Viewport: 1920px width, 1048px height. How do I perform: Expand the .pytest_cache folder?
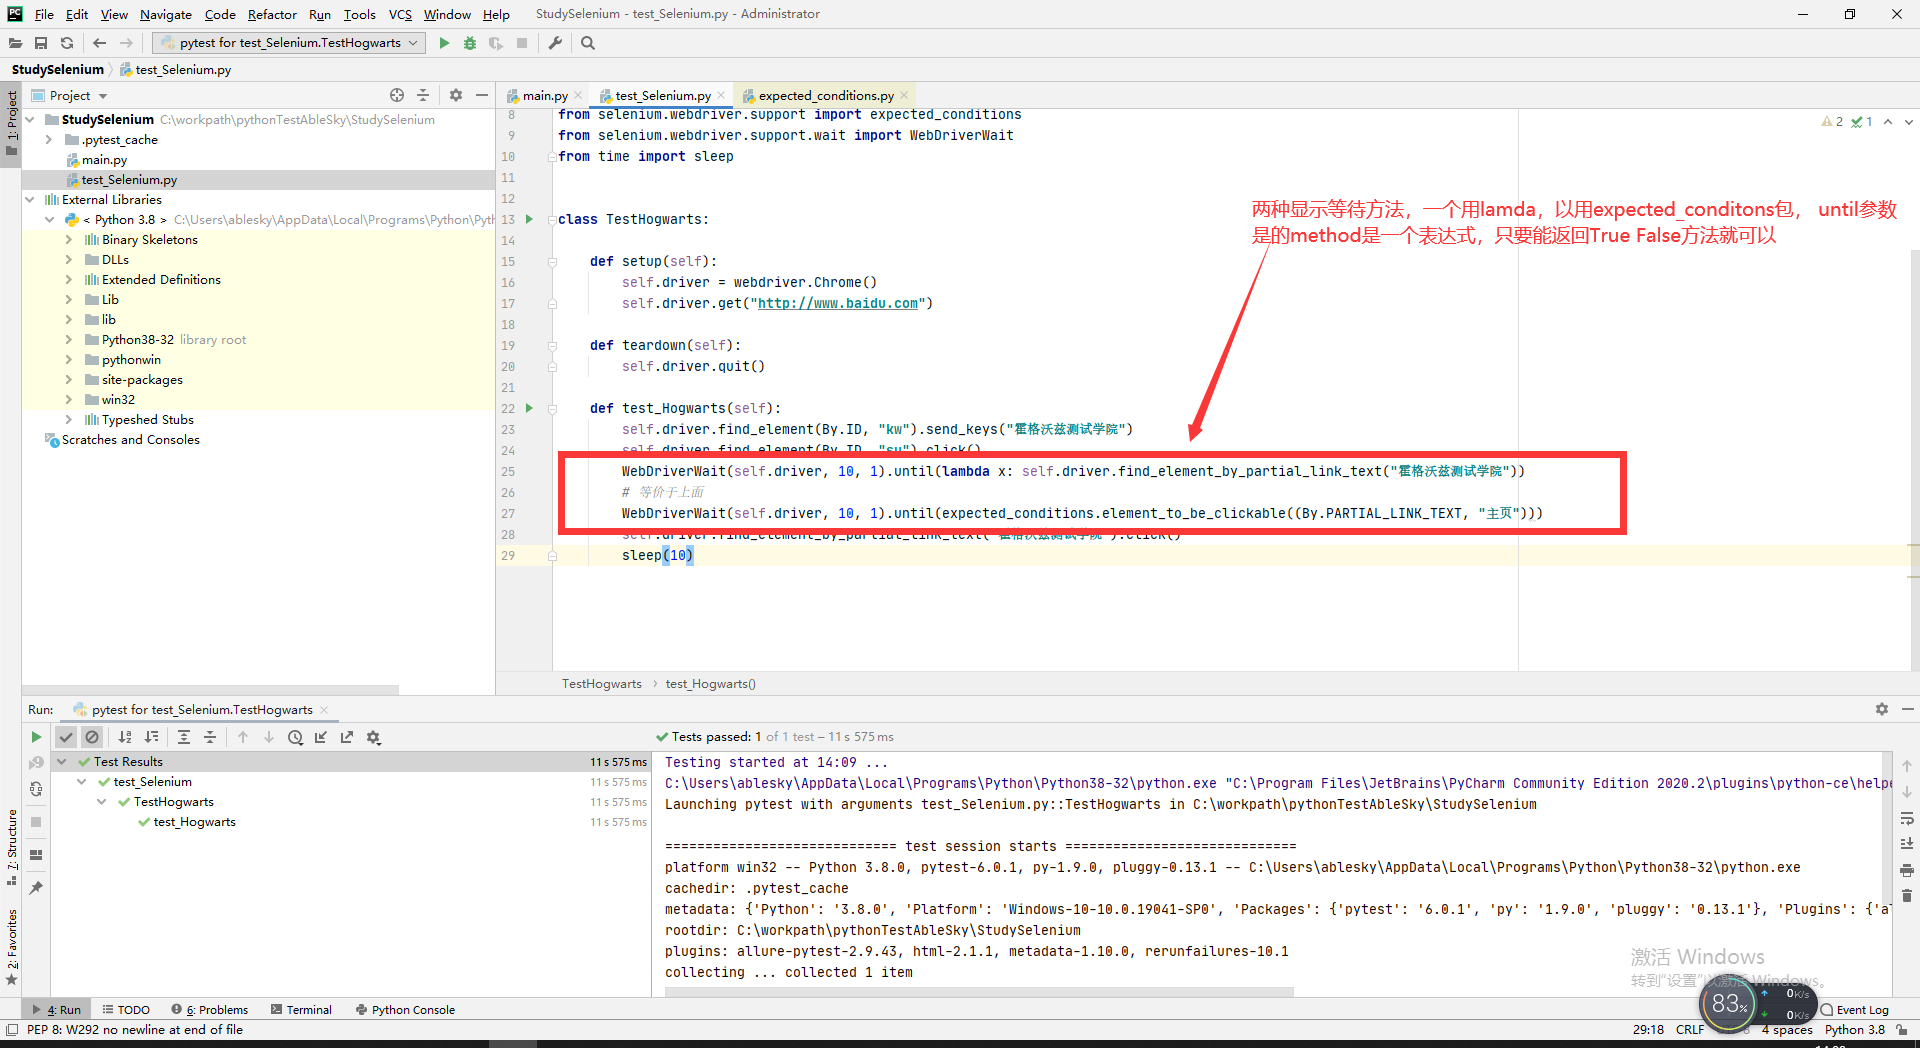click(x=49, y=140)
